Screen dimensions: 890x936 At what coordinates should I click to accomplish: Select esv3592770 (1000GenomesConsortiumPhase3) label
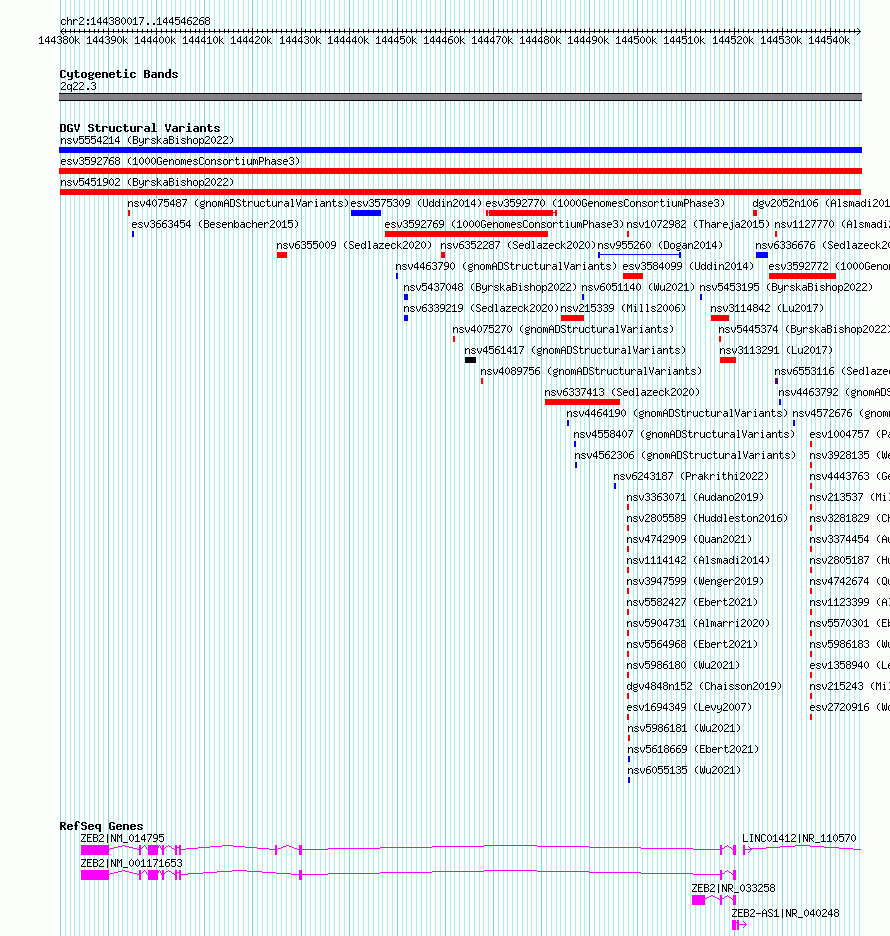(x=605, y=203)
